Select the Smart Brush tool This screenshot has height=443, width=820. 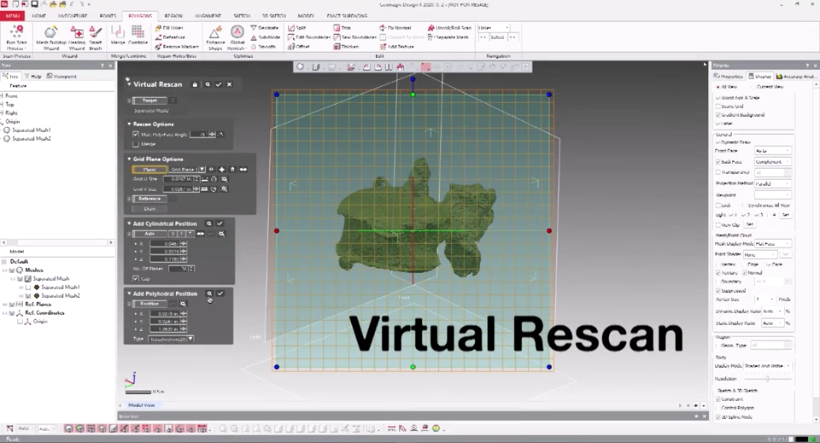(x=95, y=37)
